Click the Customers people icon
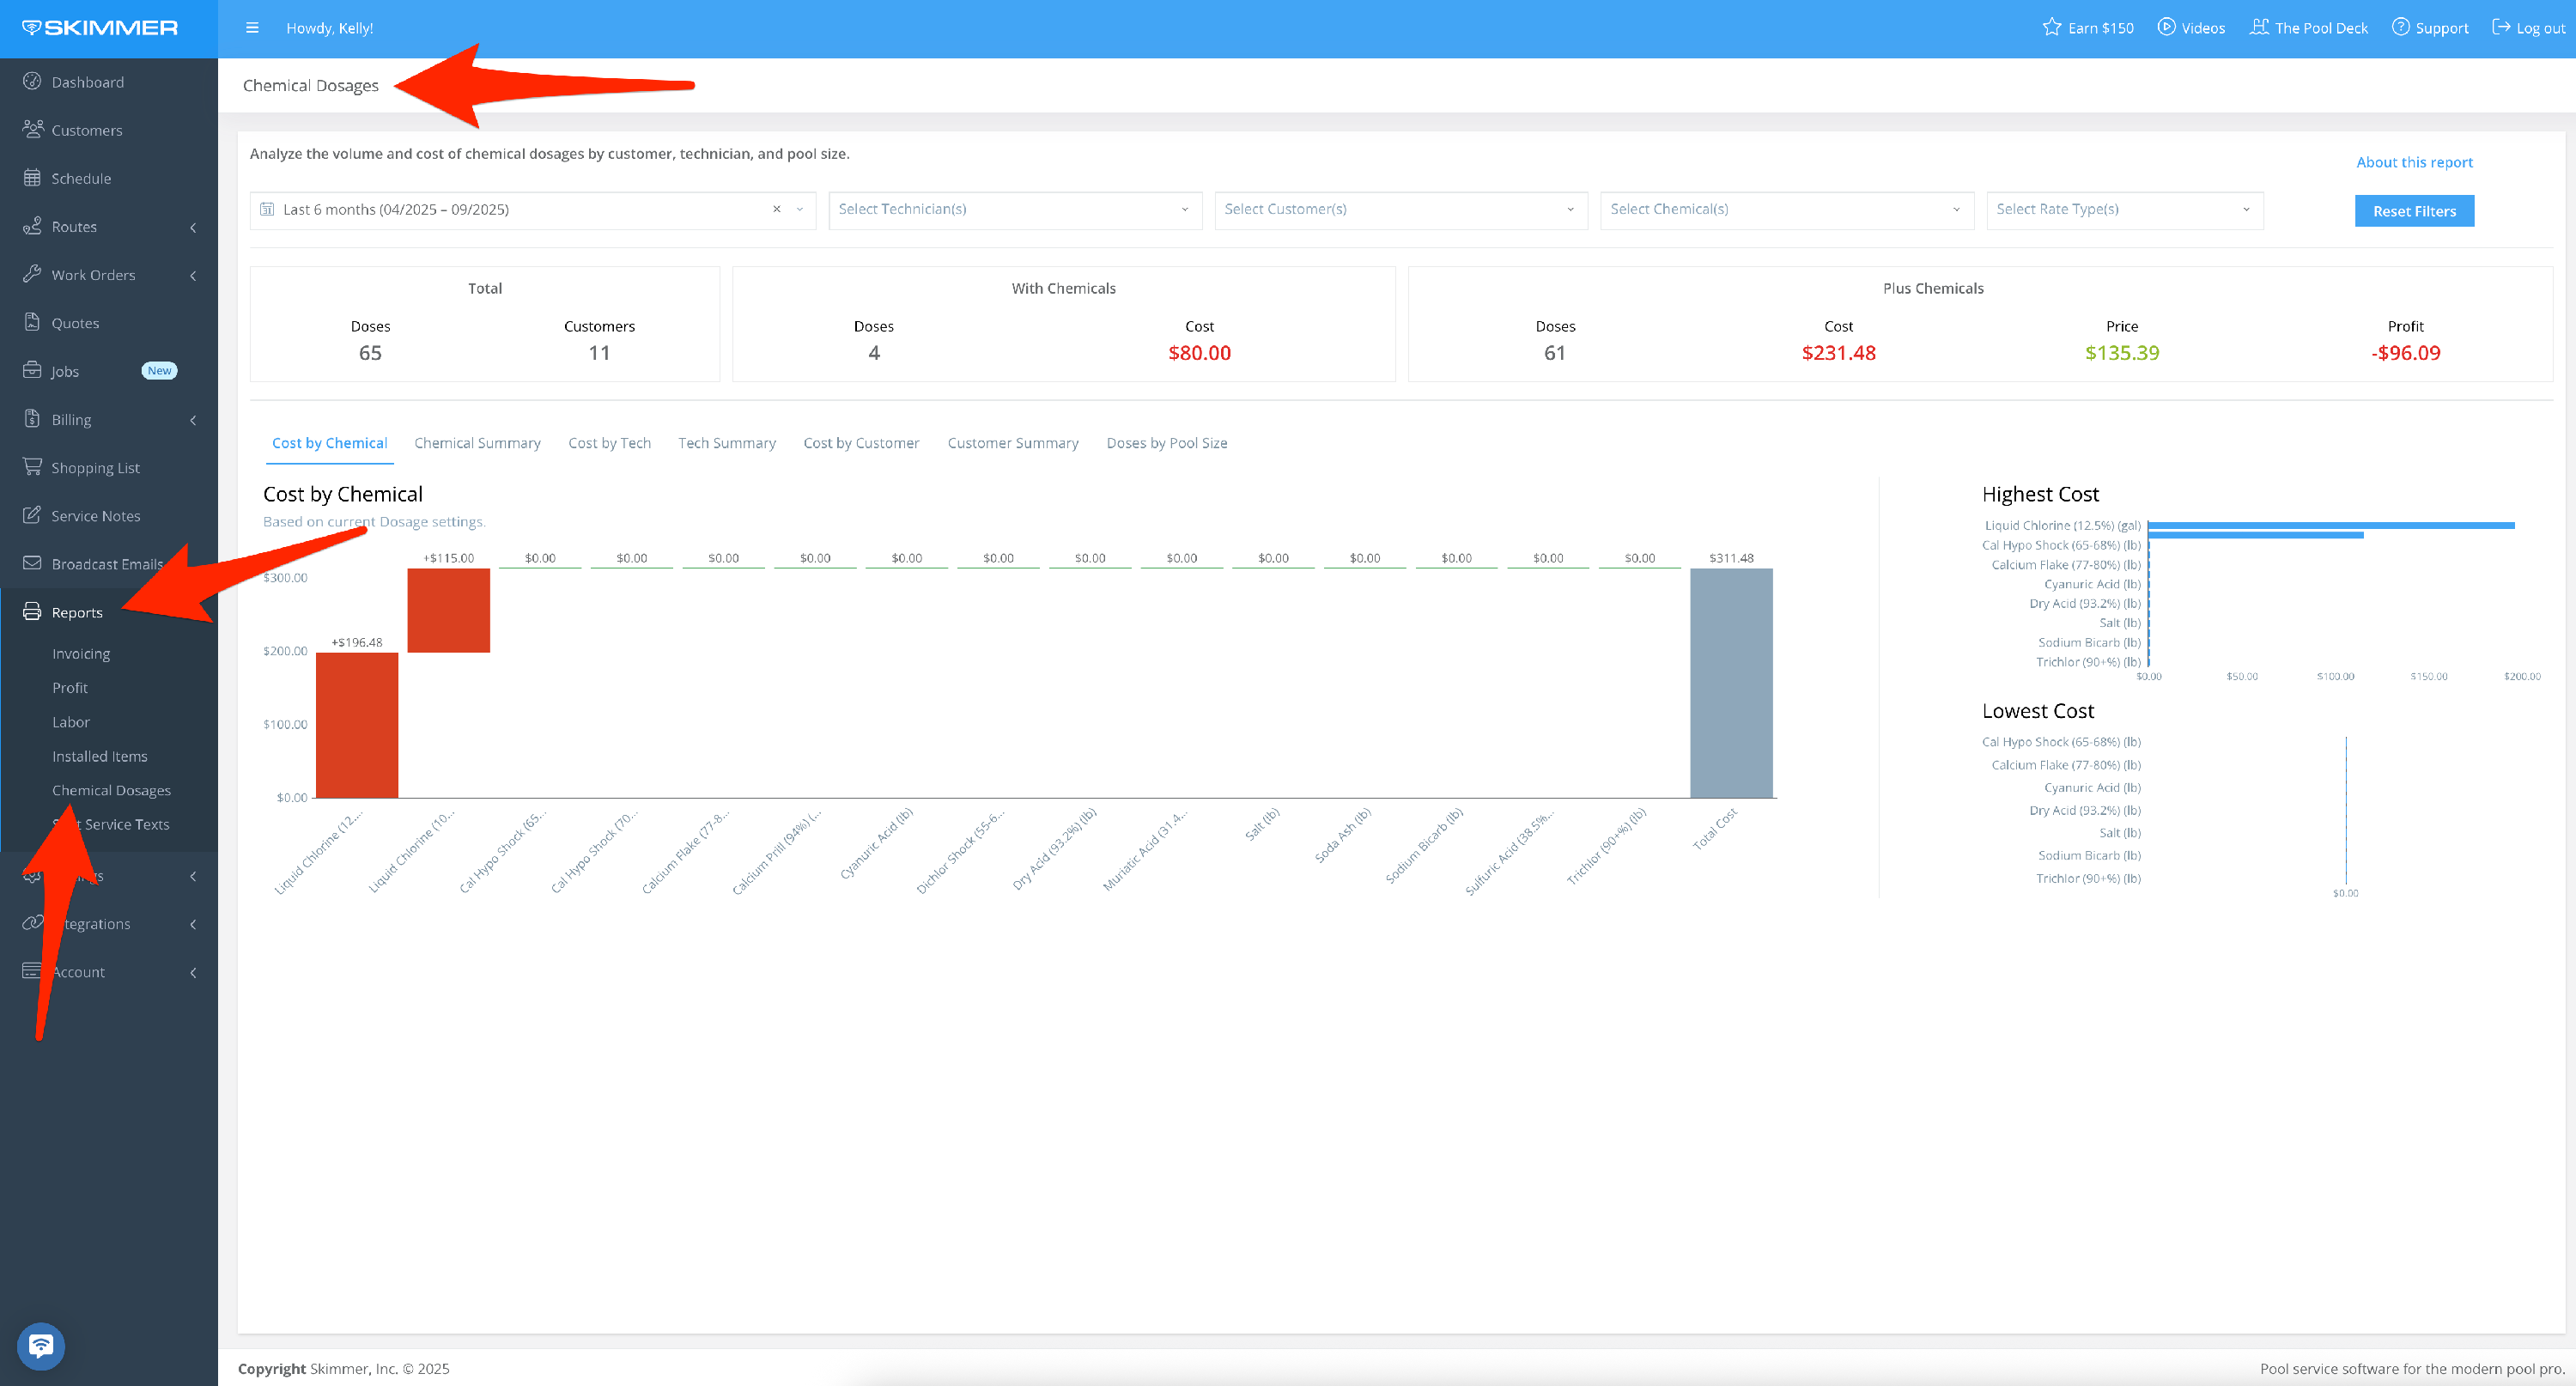 (32, 130)
